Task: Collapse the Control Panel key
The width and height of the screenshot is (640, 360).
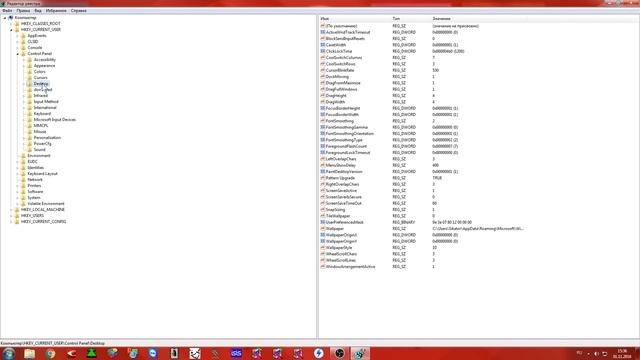Action: pyautogui.click(x=18, y=54)
